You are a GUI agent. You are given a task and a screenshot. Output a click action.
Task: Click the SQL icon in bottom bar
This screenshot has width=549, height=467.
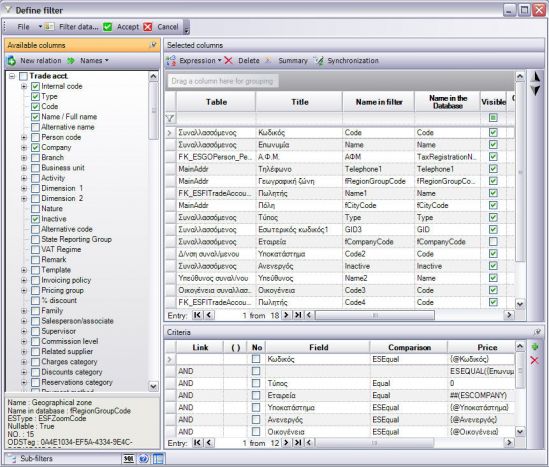(128, 459)
